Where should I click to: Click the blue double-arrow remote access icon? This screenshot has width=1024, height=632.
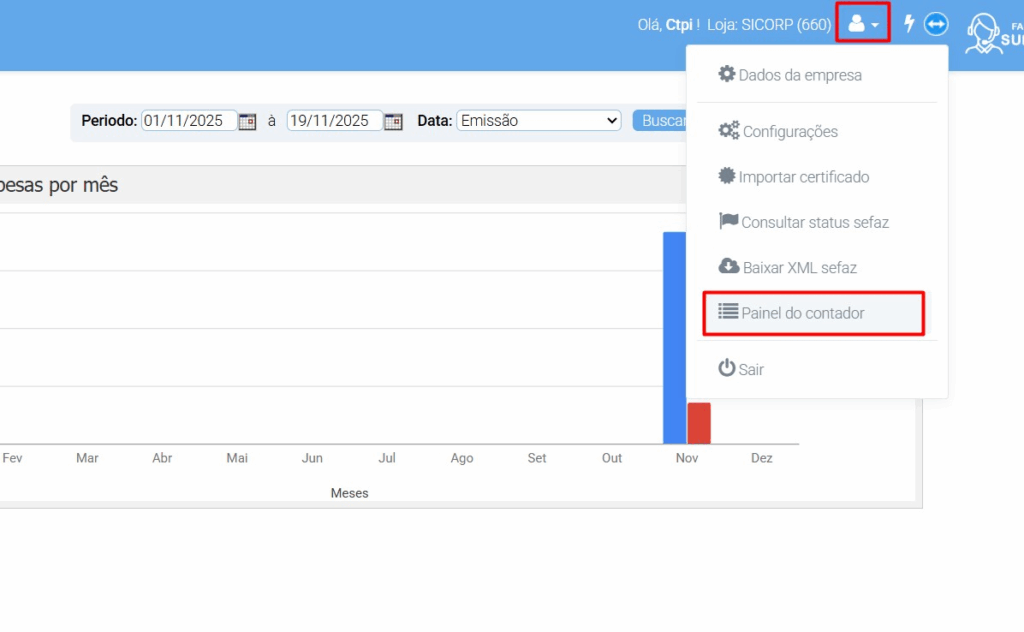(936, 24)
